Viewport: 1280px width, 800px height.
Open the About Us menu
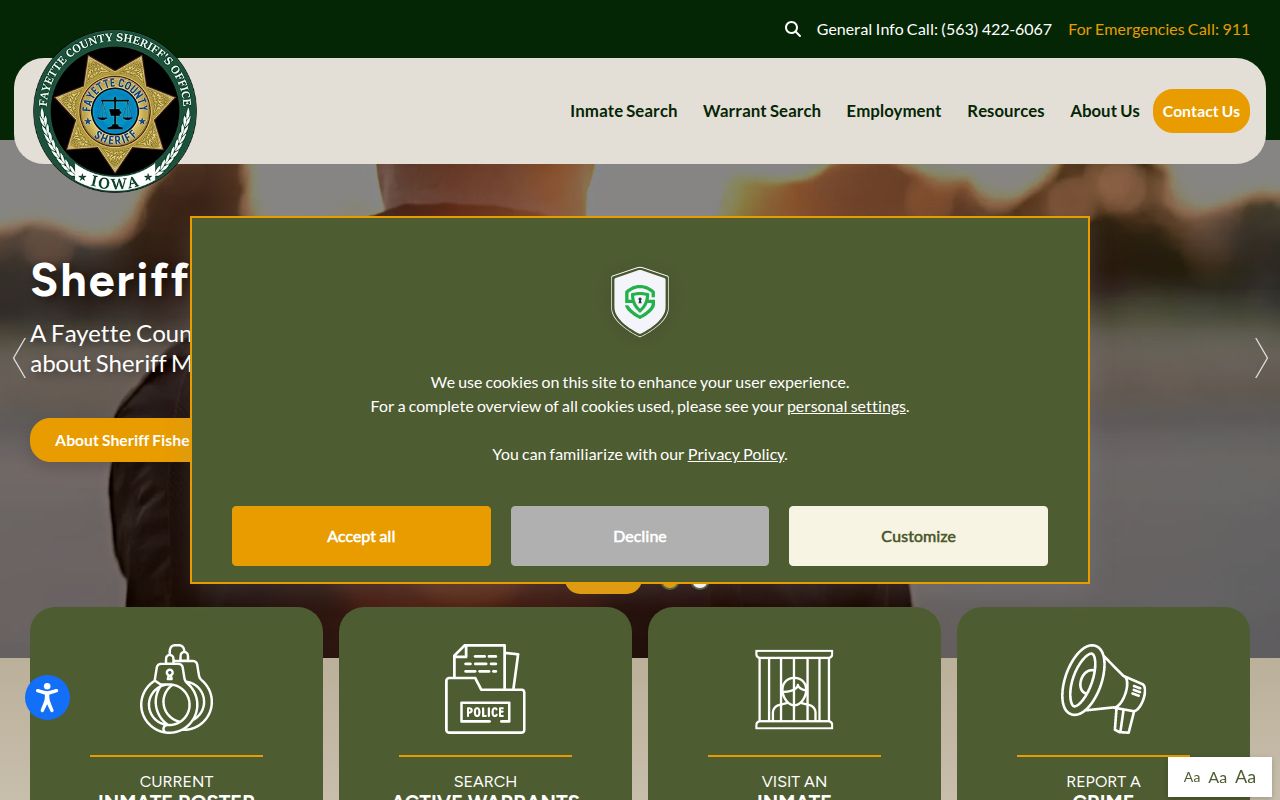[1105, 111]
